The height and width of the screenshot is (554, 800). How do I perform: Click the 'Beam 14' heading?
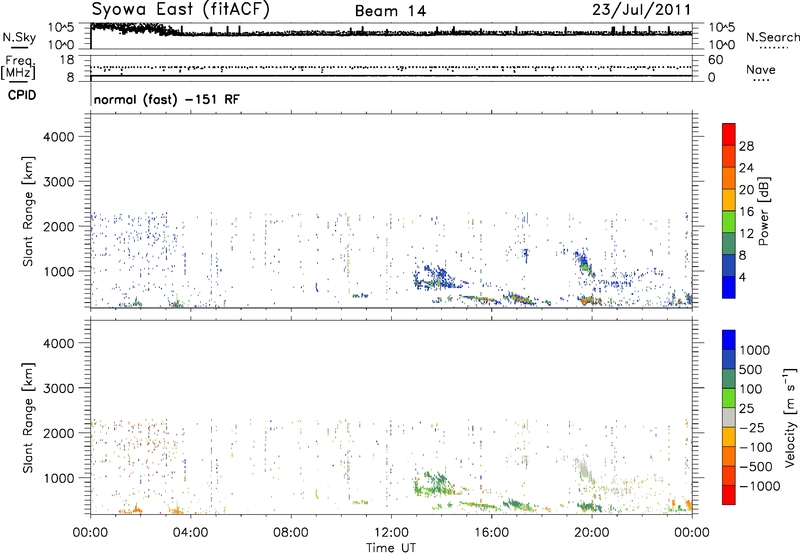390,11
